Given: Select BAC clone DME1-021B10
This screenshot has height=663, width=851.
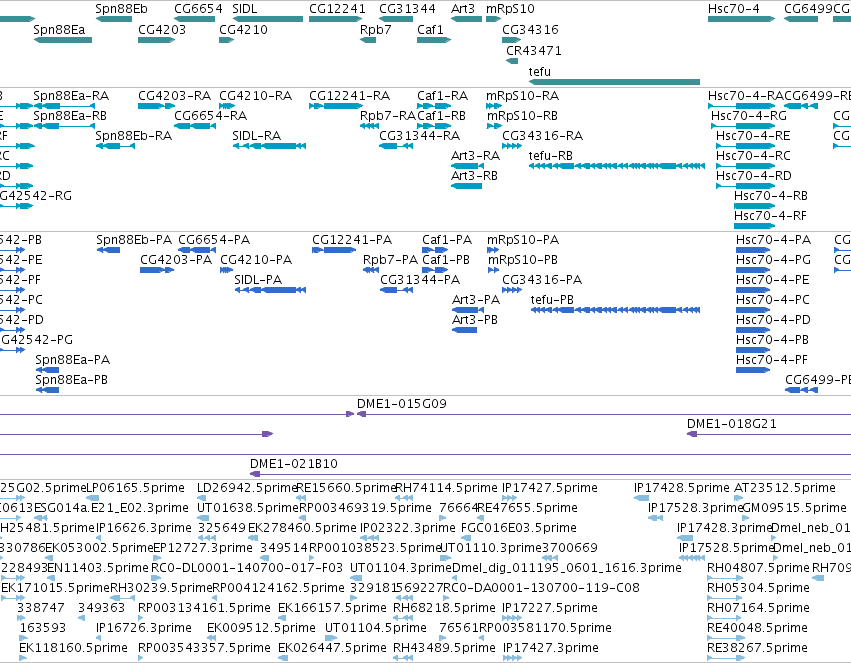Looking at the screenshot, I should [550, 474].
